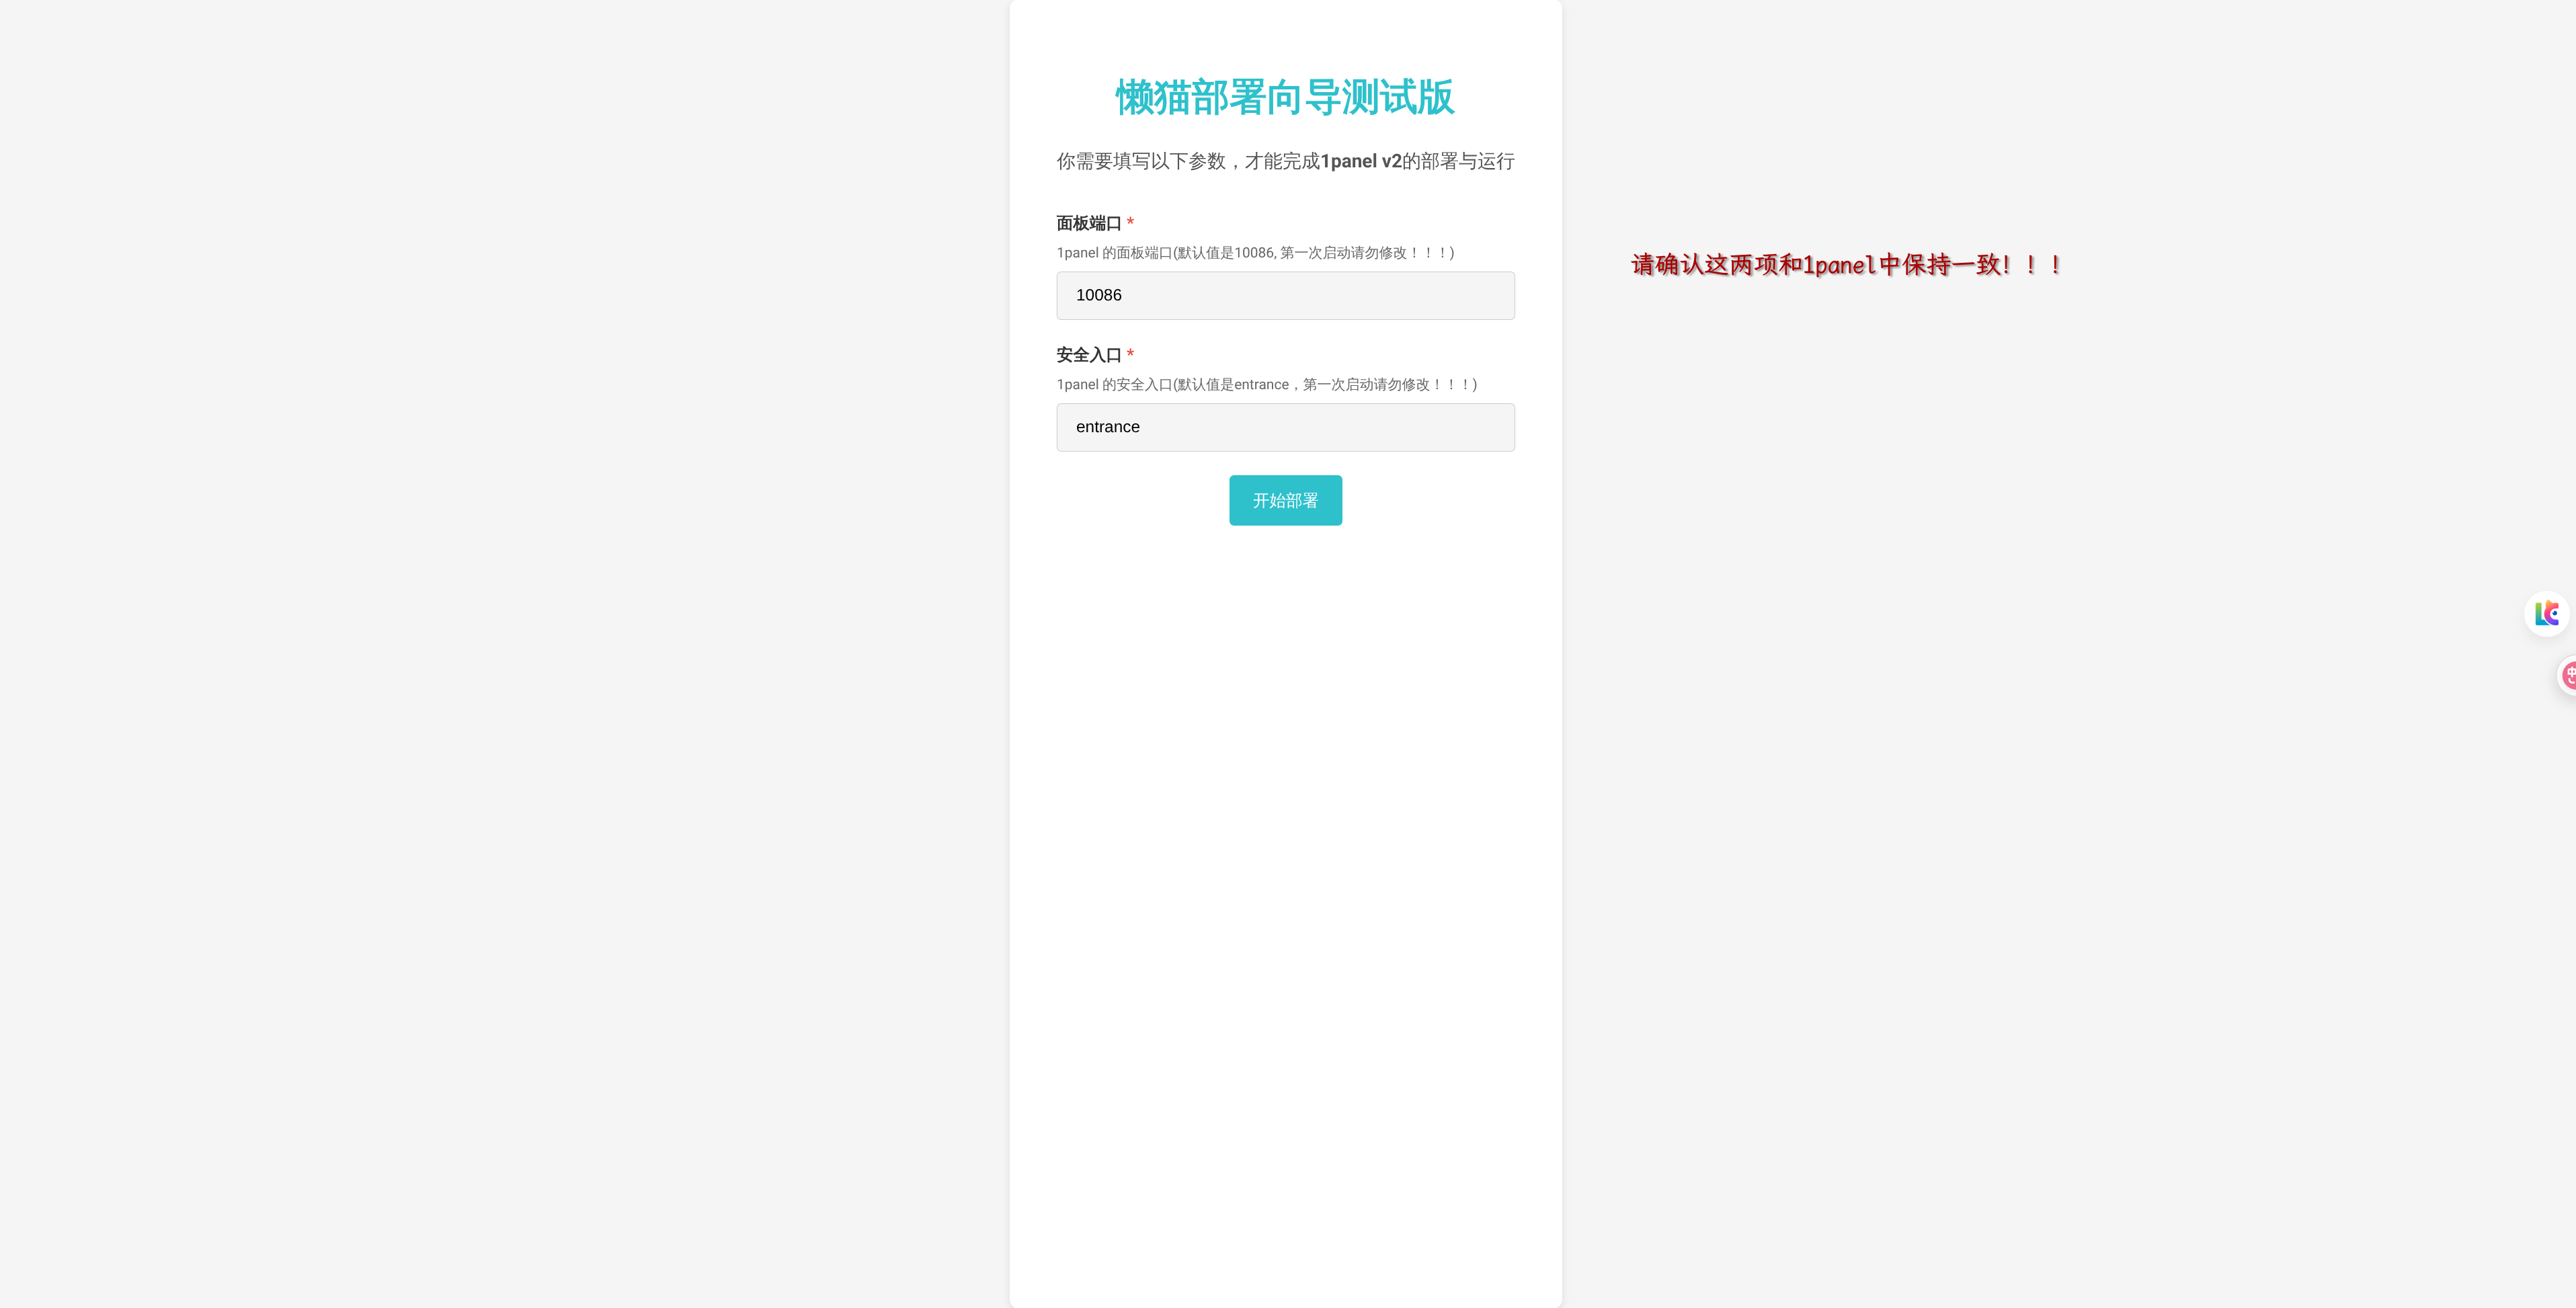Click the hint mentioning entrance default value
2576x1308 pixels.
[x=1266, y=385]
